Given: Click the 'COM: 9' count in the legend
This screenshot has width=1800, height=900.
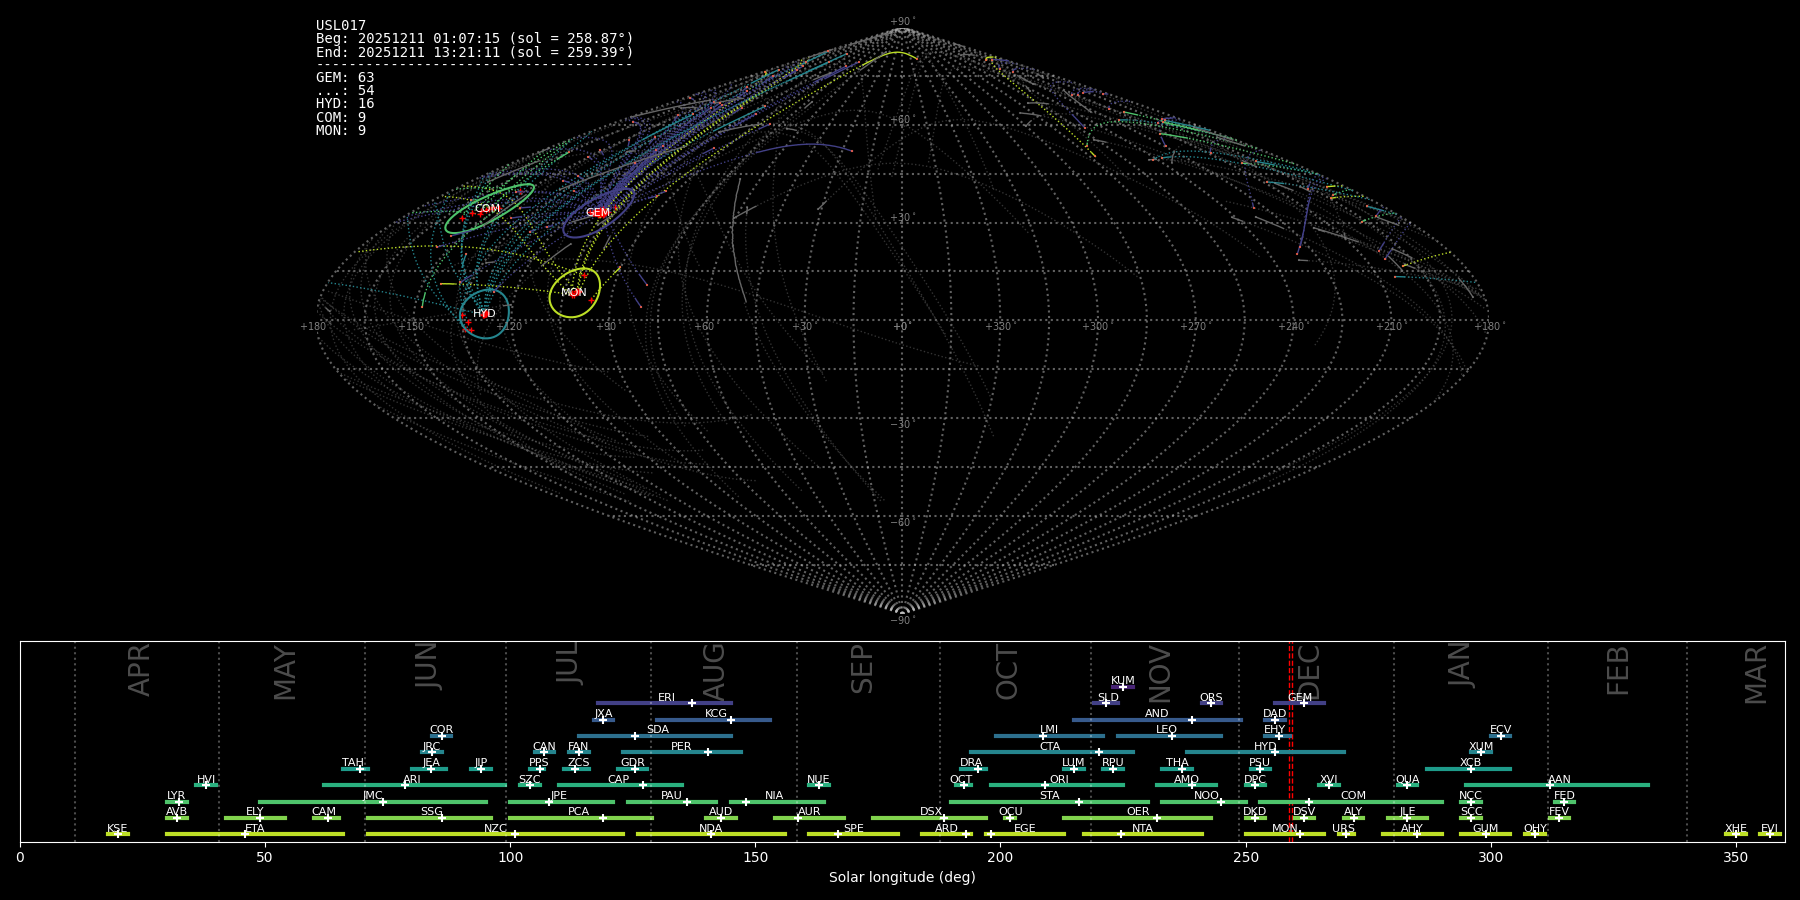Looking at the screenshot, I should tap(341, 117).
